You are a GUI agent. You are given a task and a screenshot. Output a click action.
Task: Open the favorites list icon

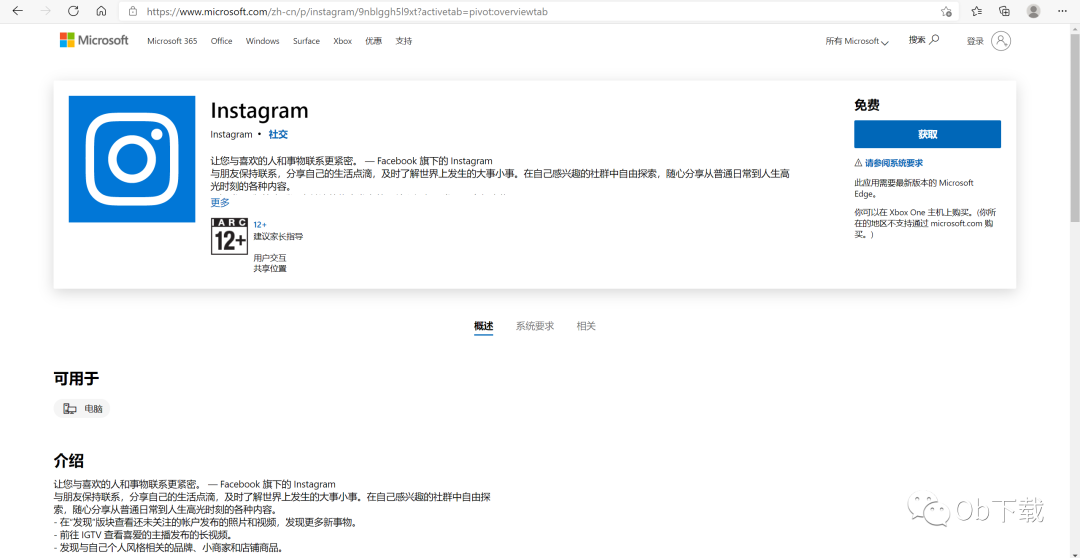[977, 11]
